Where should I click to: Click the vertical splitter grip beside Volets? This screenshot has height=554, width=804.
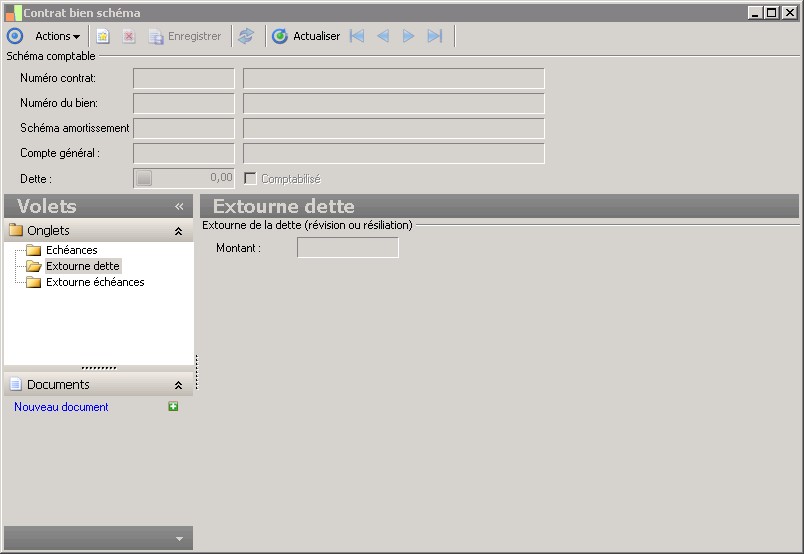tap(196, 372)
